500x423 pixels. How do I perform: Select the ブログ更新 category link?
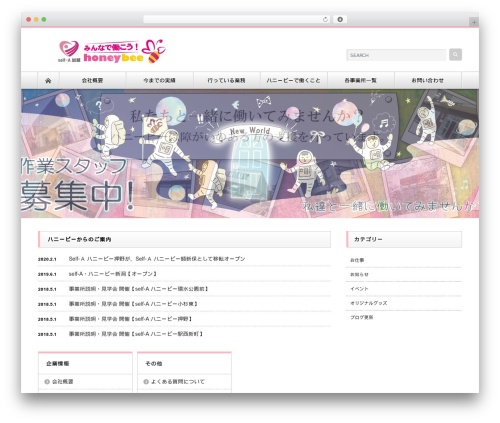[362, 317]
